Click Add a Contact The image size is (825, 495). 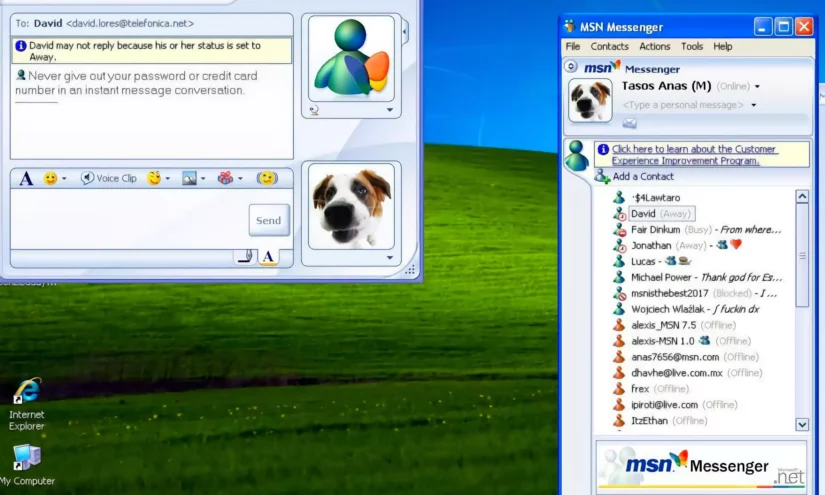click(x=634, y=176)
